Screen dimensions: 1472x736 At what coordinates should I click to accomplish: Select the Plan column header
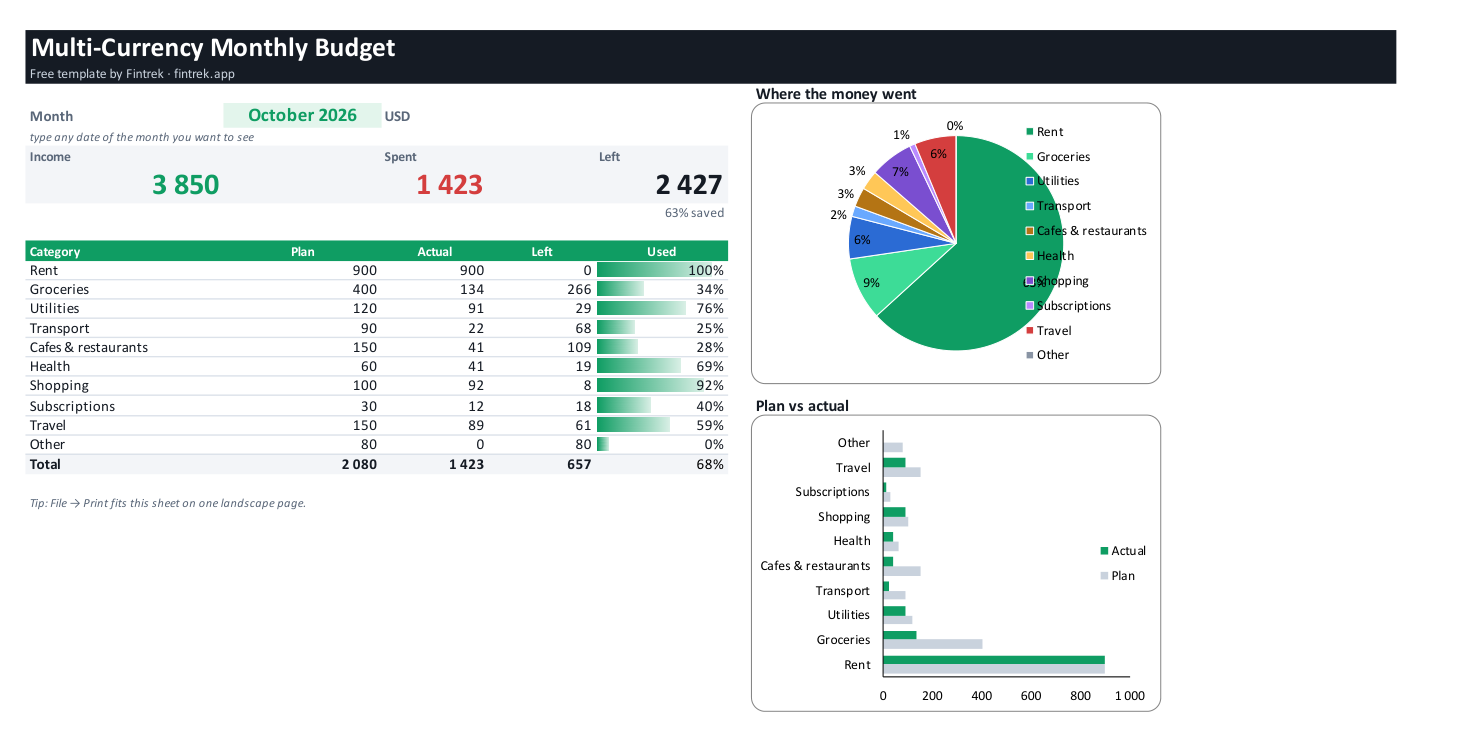[303, 252]
